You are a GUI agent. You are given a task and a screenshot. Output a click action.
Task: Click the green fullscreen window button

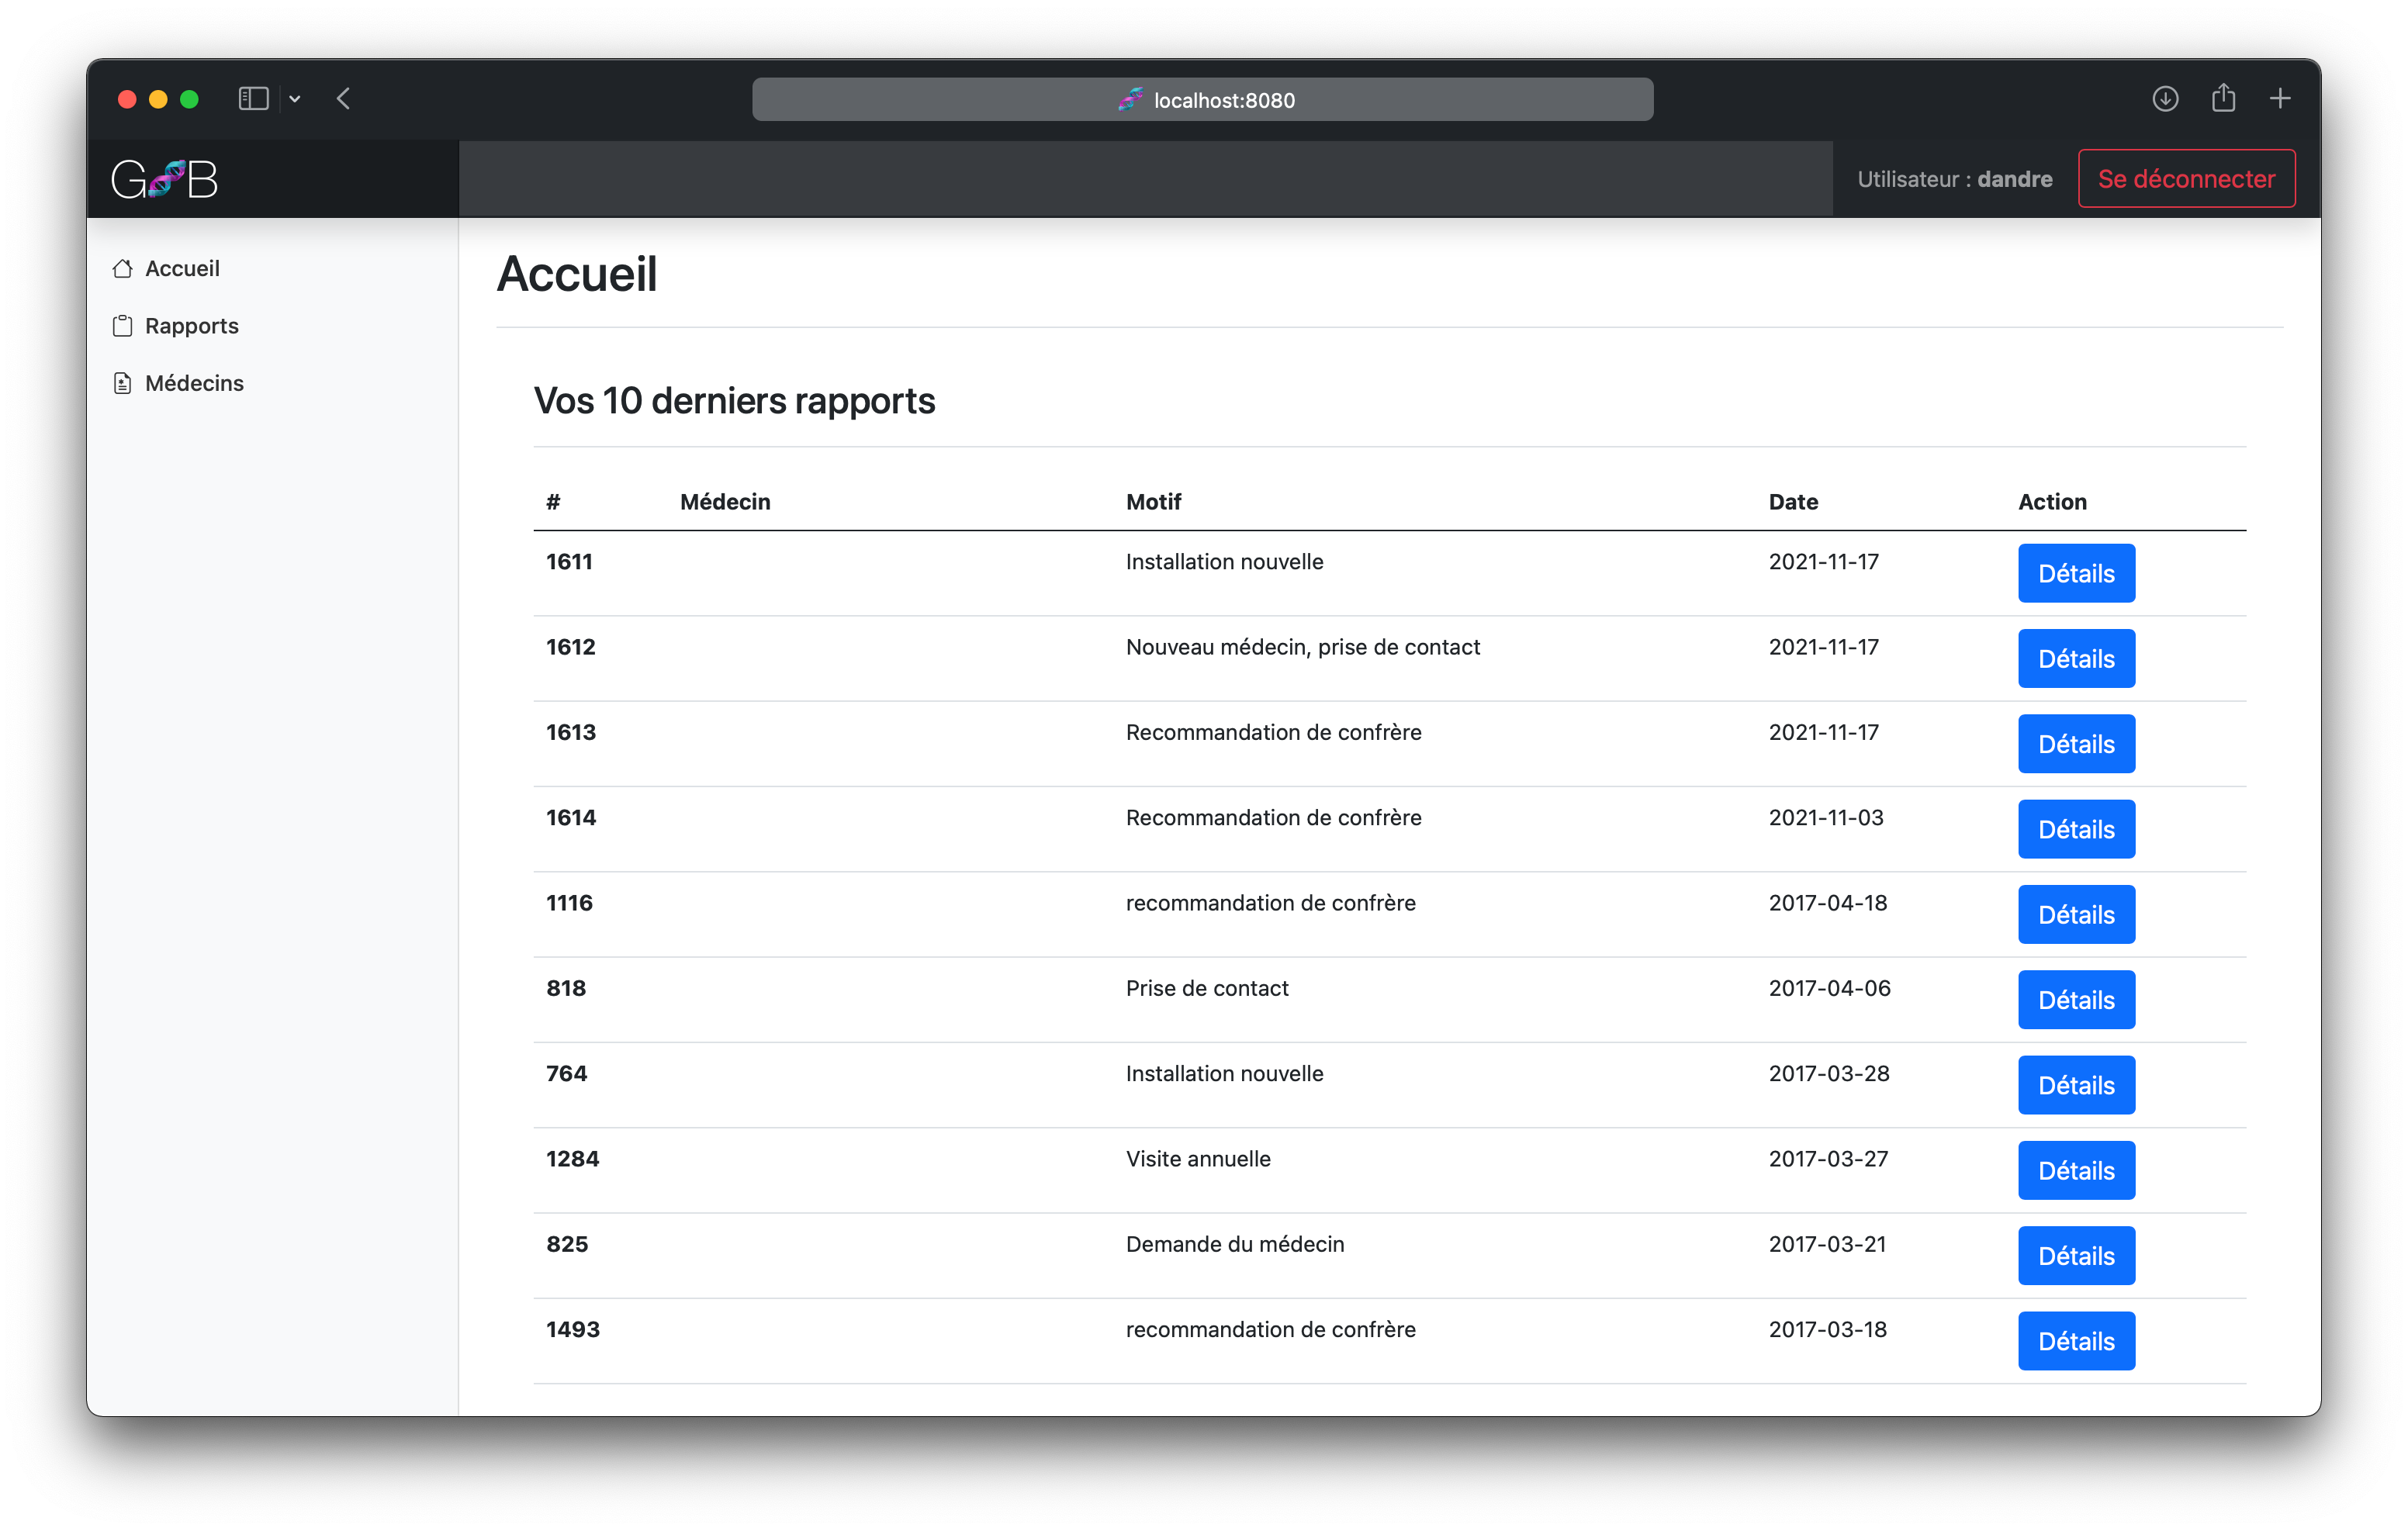[189, 99]
